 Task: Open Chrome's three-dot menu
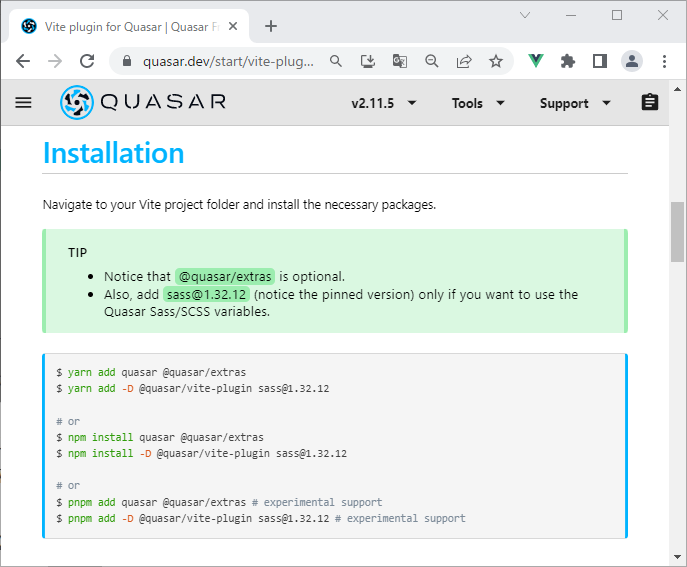(664, 61)
